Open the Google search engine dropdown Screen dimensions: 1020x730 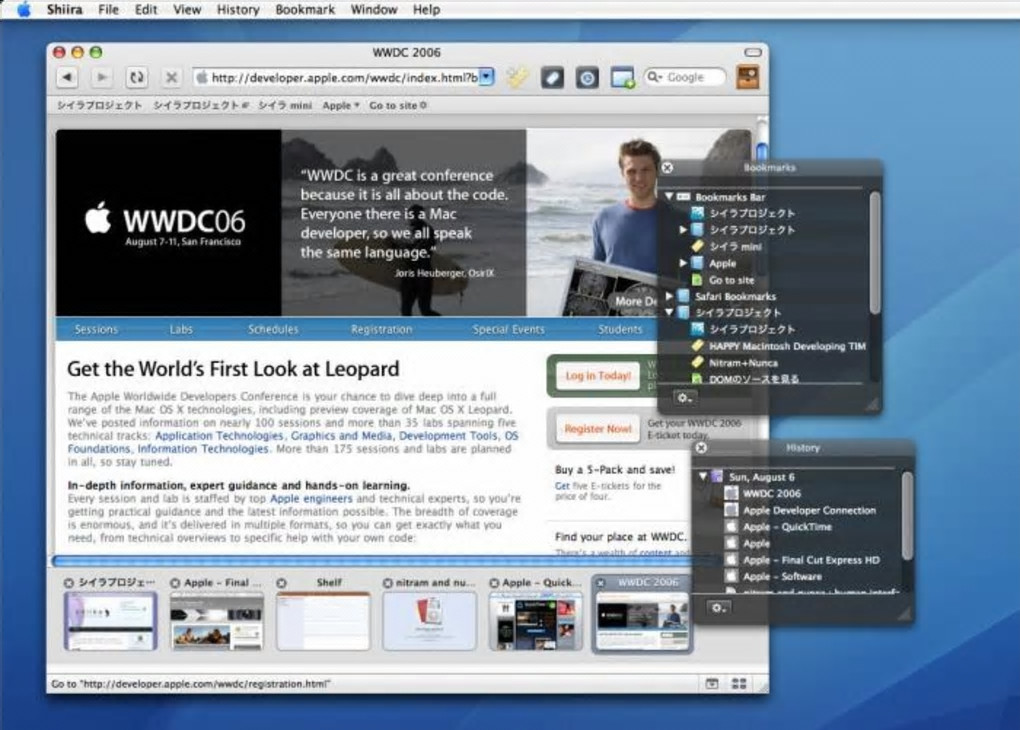click(x=654, y=77)
